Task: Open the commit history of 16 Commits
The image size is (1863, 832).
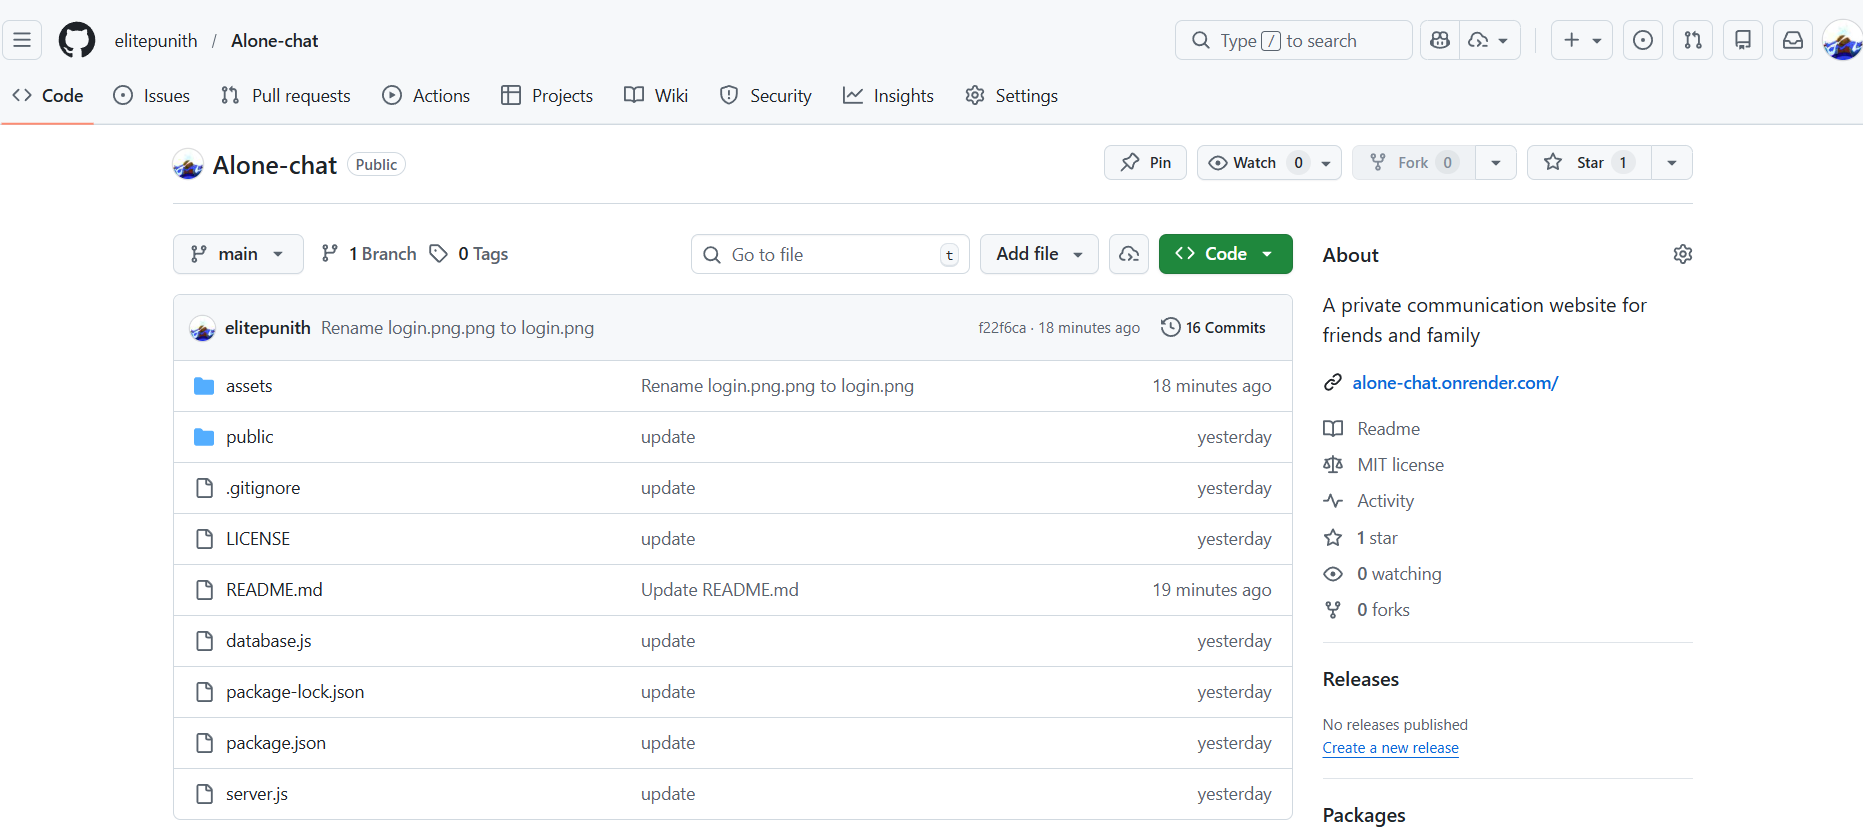Action: [x=1213, y=328]
